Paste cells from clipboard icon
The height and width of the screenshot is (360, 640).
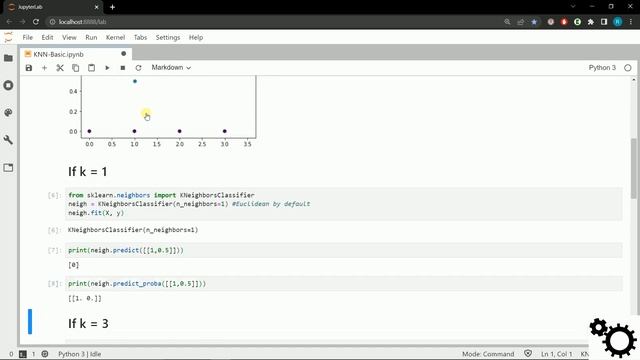pos(91,68)
